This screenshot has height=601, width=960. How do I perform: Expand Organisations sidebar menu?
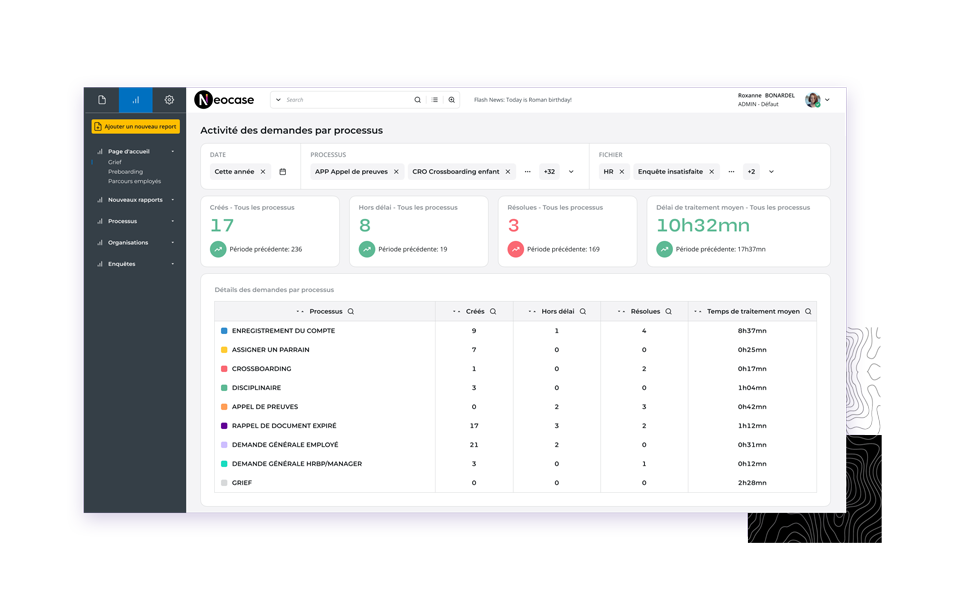(x=135, y=242)
